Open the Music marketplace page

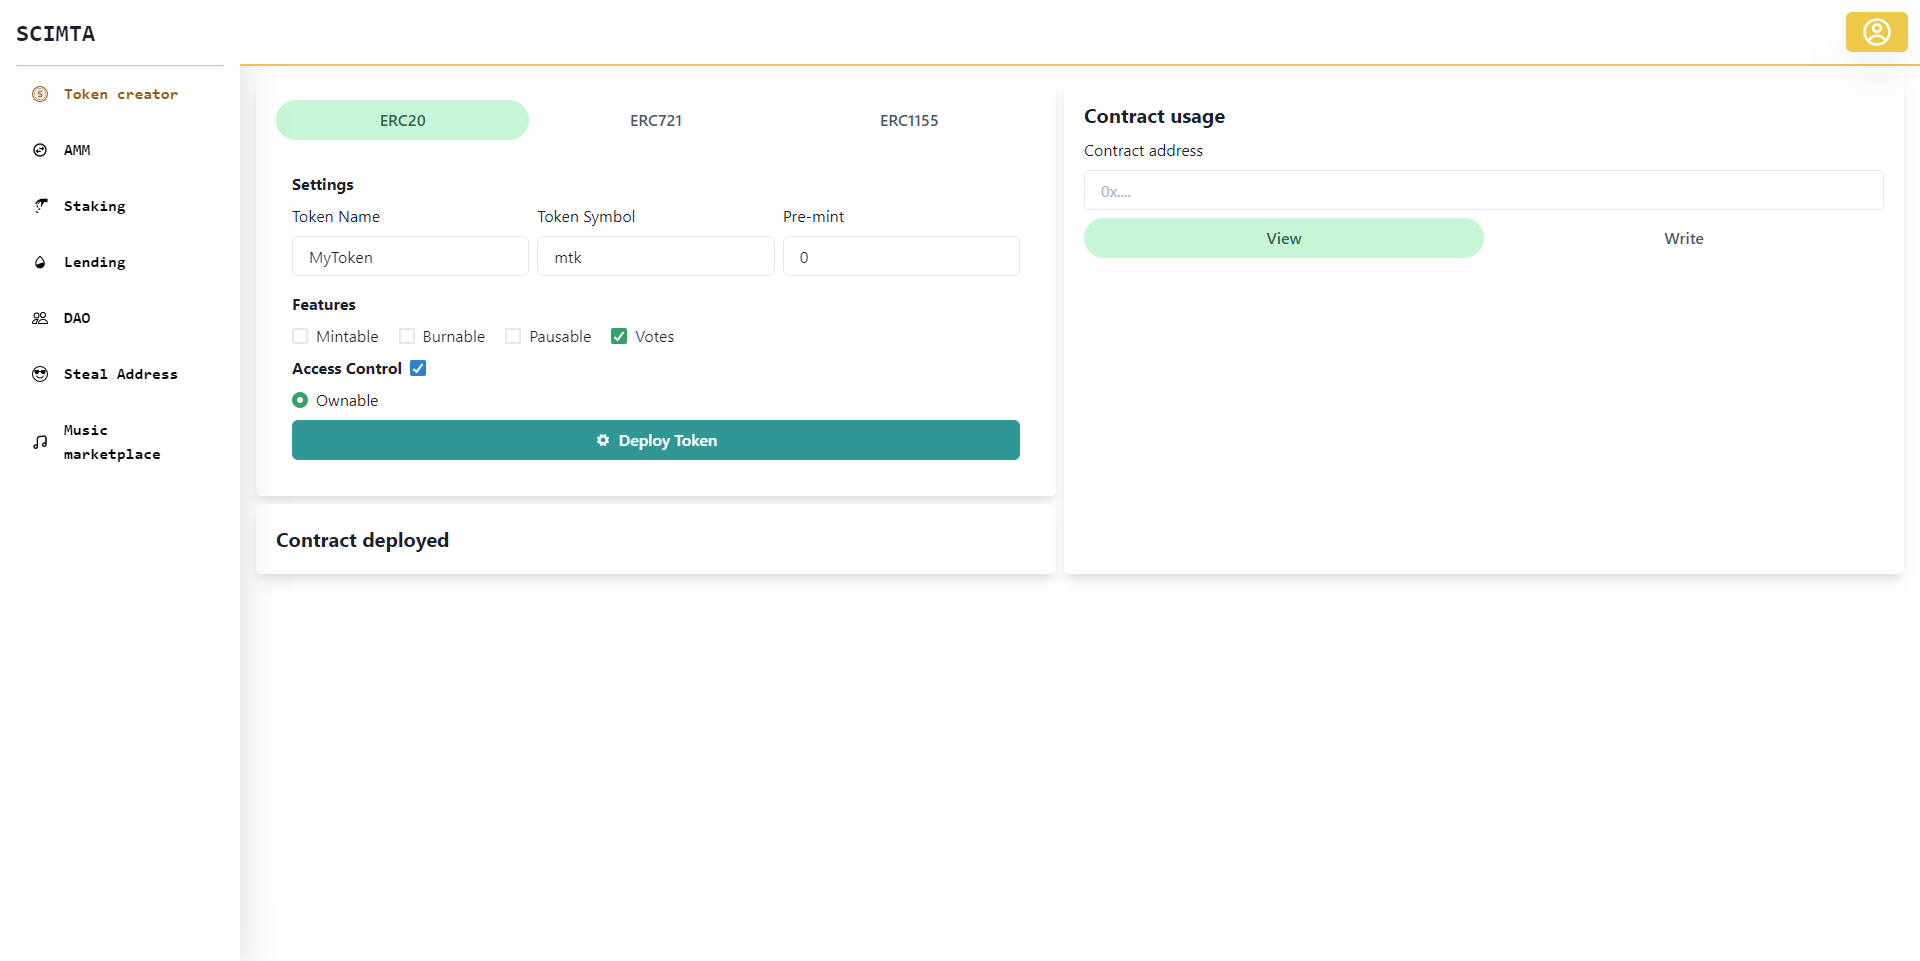pos(120,442)
